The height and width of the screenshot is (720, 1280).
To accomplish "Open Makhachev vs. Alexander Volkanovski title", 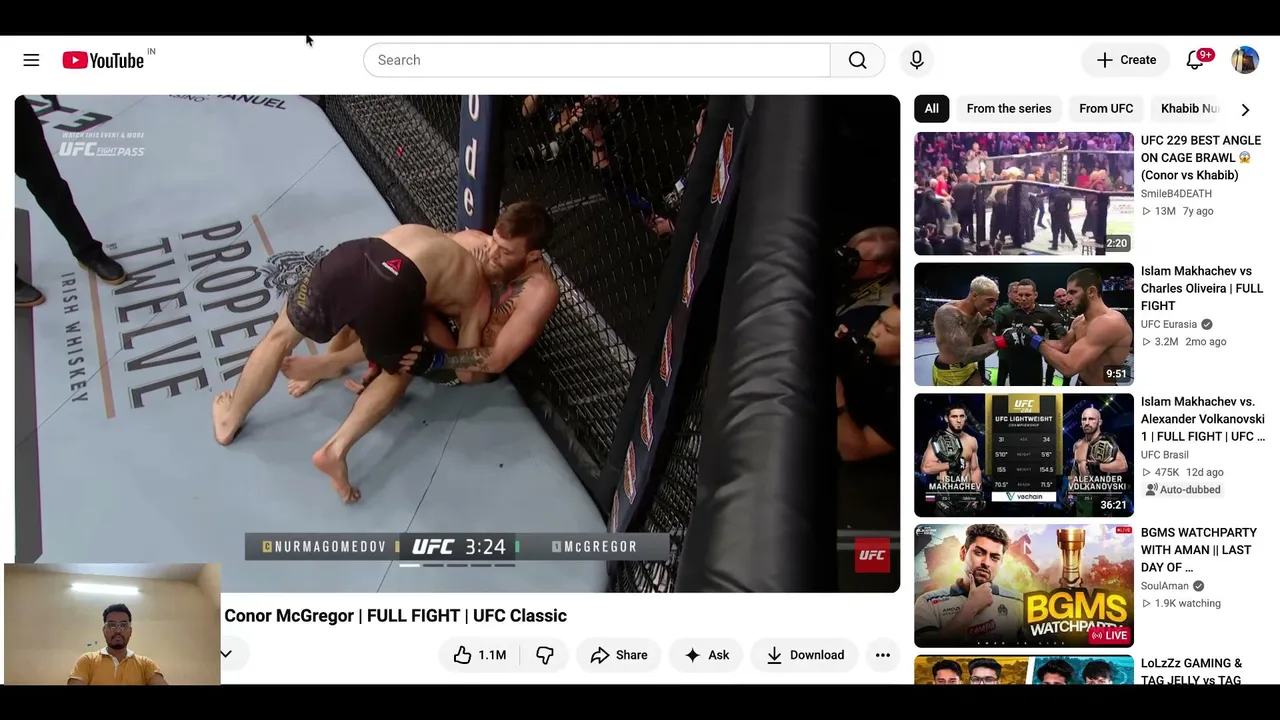I will pyautogui.click(x=1203, y=419).
